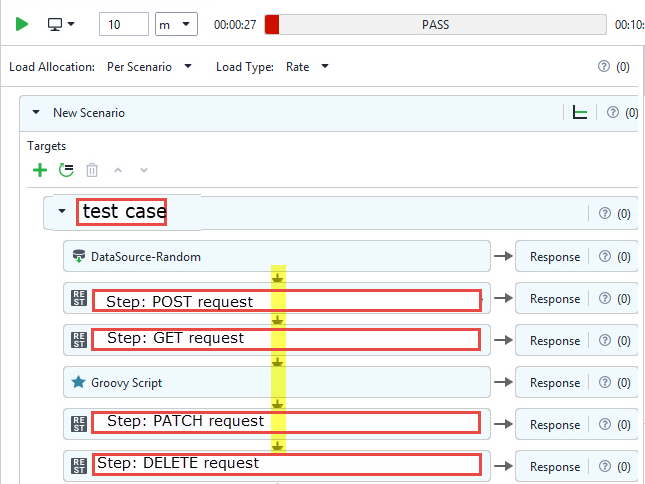645x484 pixels.
Task: Move target down with the down arrow
Action: (x=144, y=170)
